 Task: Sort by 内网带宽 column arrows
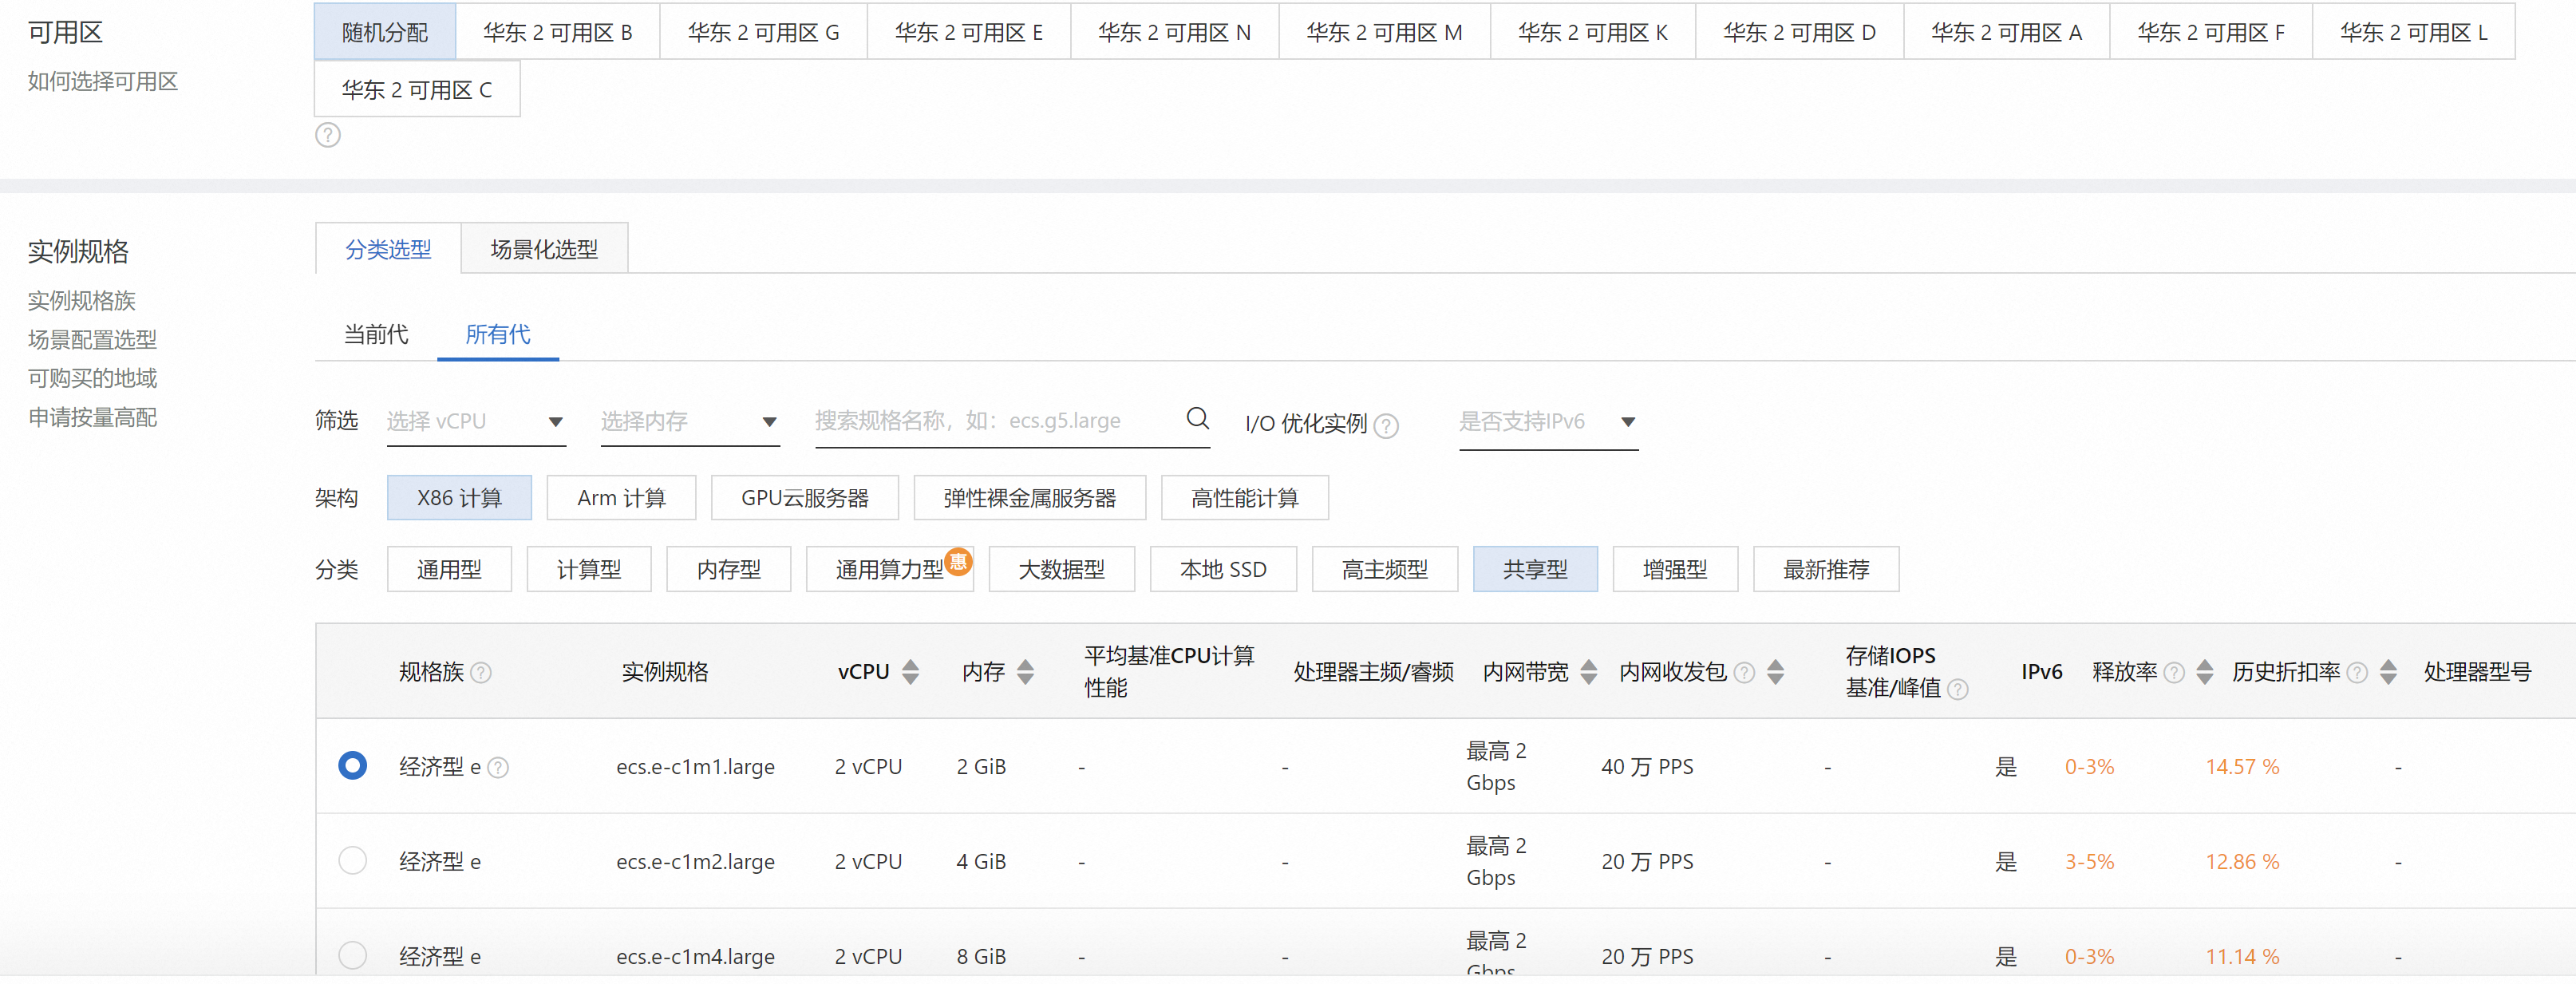(1588, 672)
